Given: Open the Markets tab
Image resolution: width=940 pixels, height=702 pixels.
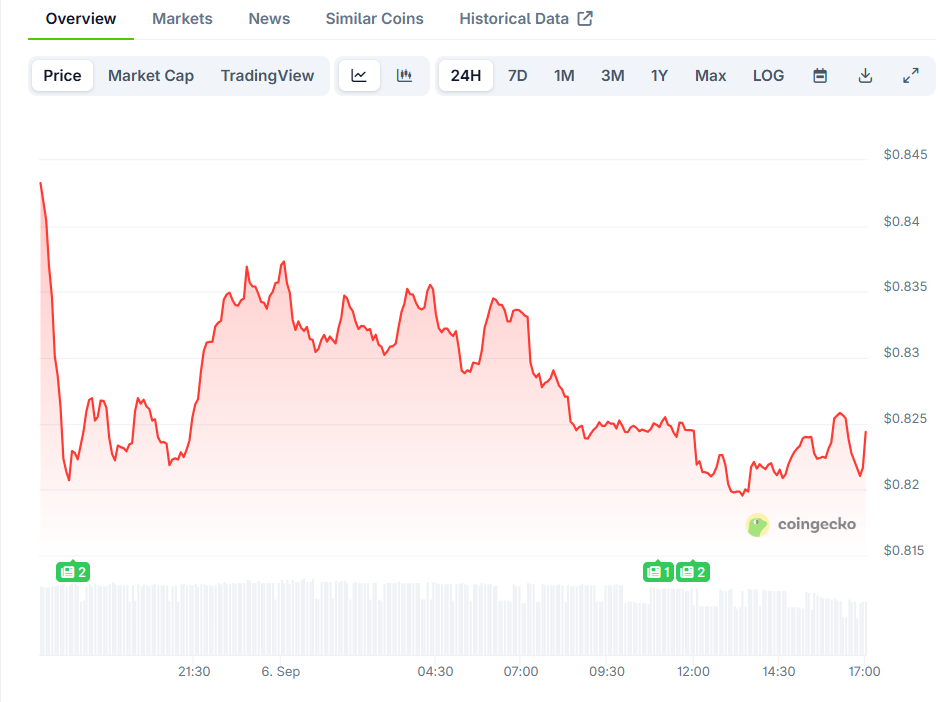Looking at the screenshot, I should [182, 19].
